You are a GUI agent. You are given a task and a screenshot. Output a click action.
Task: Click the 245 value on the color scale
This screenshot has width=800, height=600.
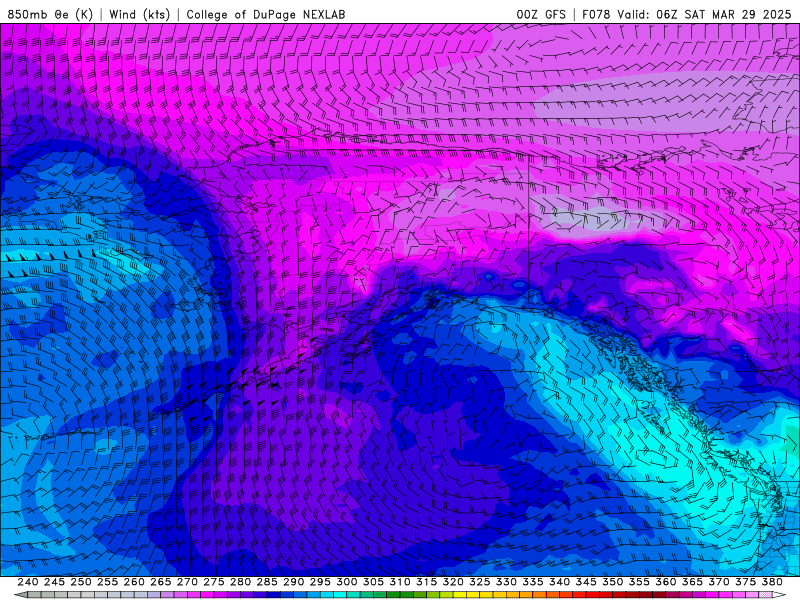coord(54,582)
